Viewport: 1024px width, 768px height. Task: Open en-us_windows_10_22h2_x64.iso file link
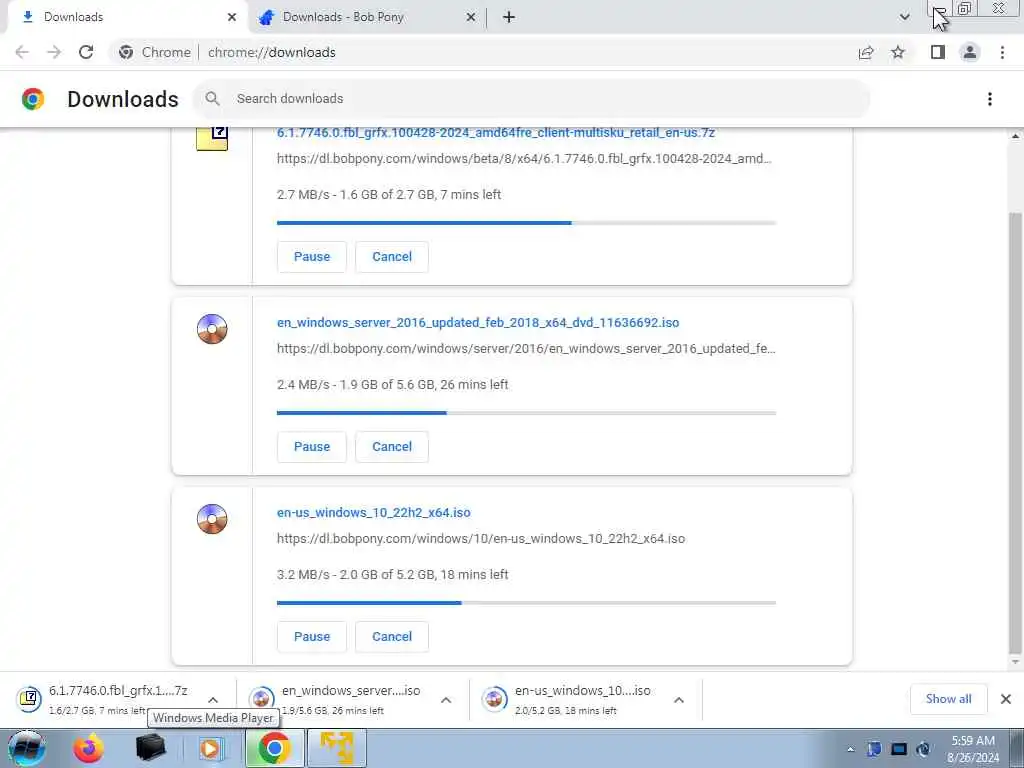pyautogui.click(x=374, y=513)
